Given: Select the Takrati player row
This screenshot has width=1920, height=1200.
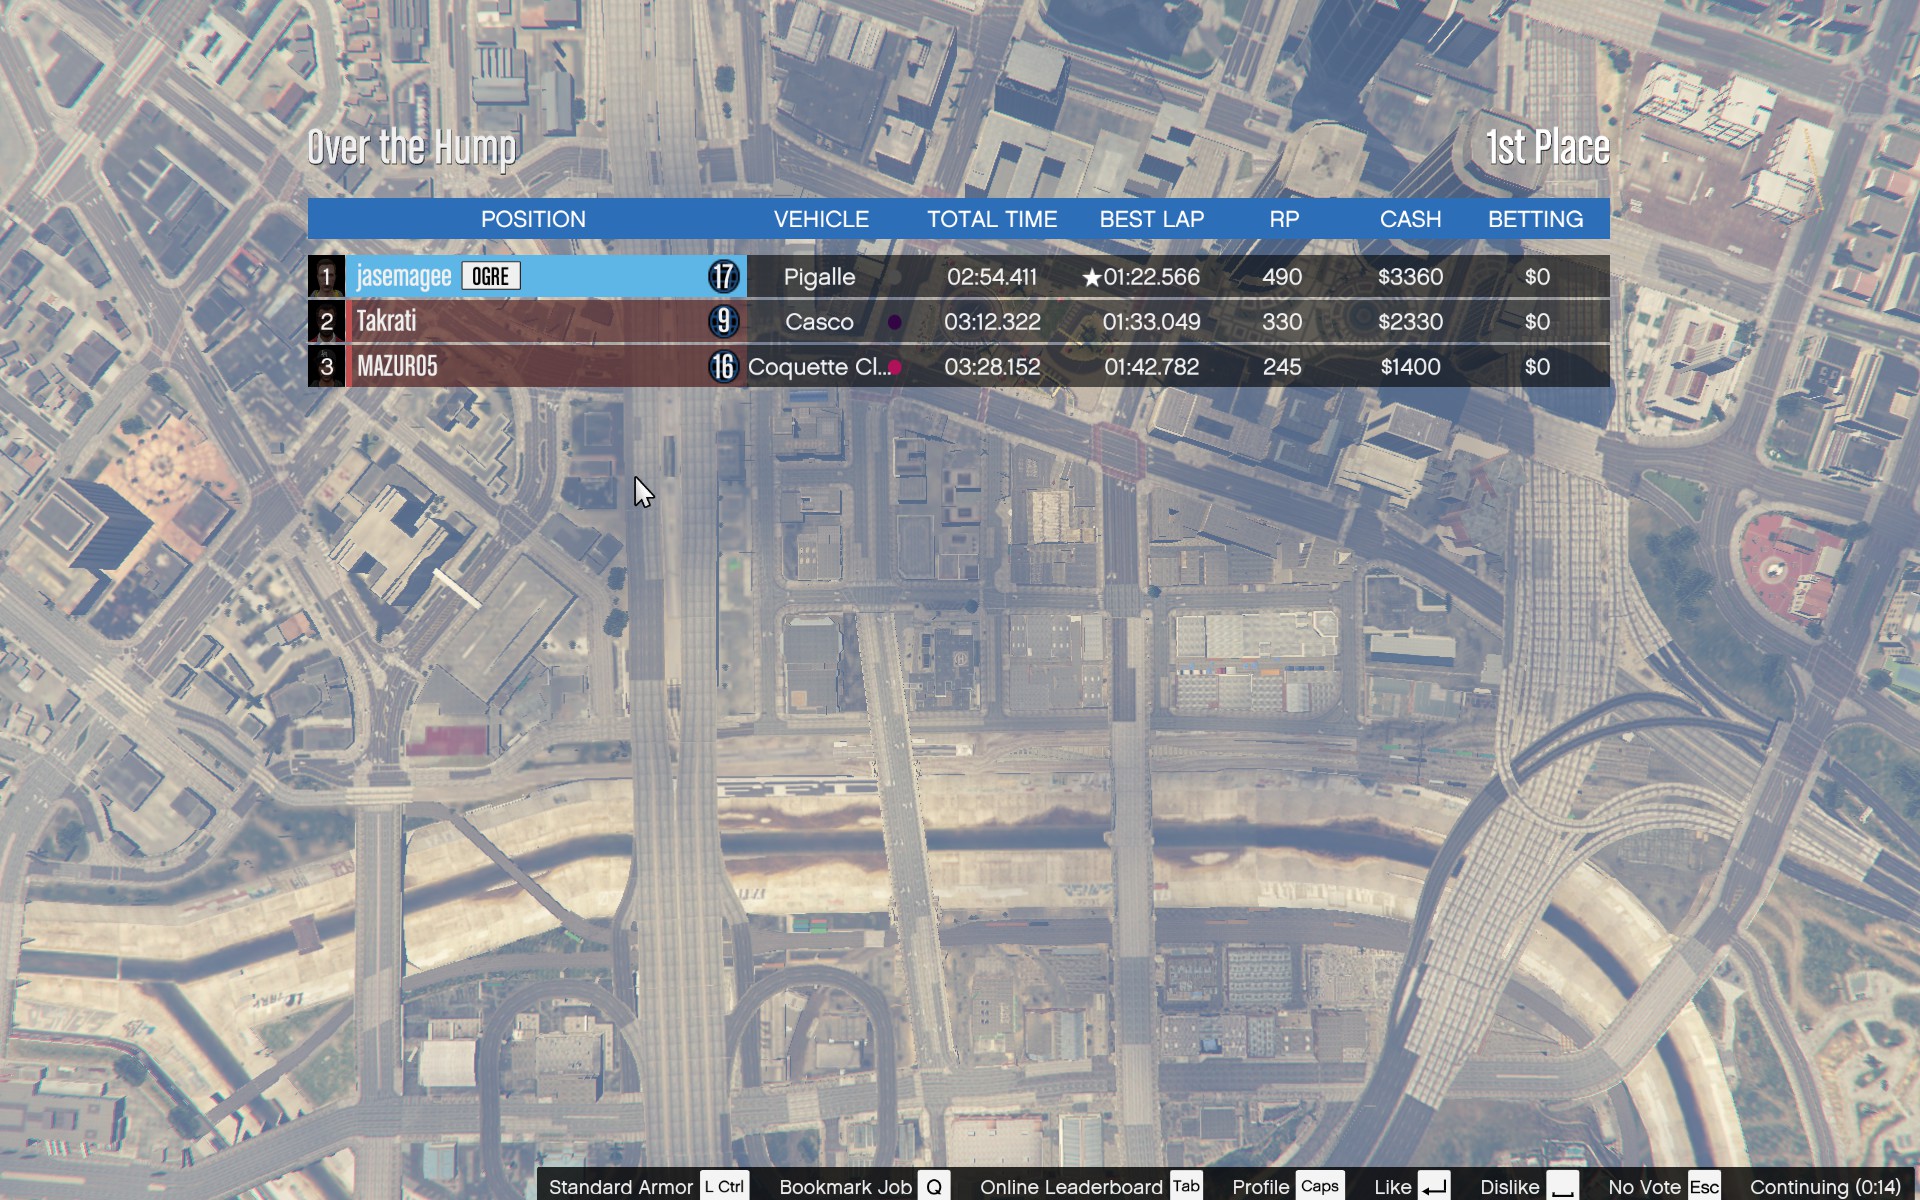Looking at the screenshot, I should 530,321.
